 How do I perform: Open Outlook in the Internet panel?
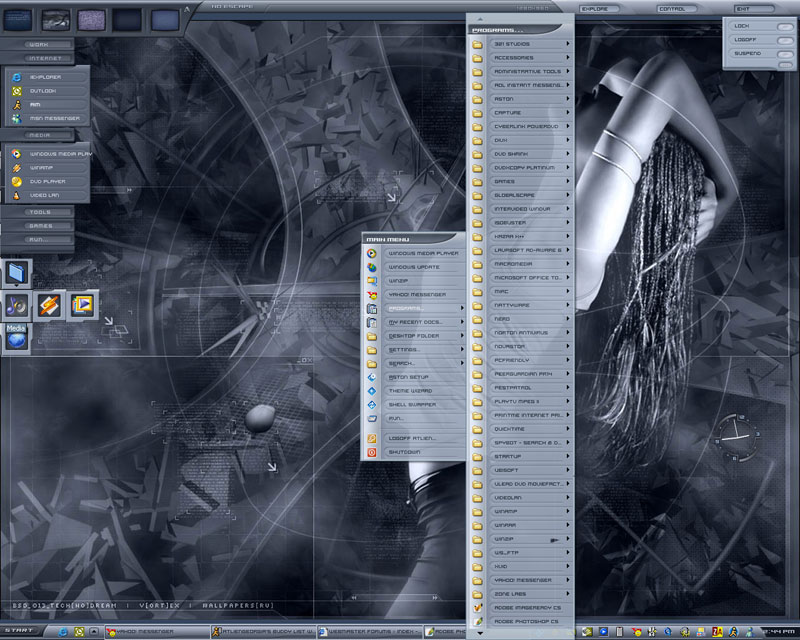coord(44,90)
